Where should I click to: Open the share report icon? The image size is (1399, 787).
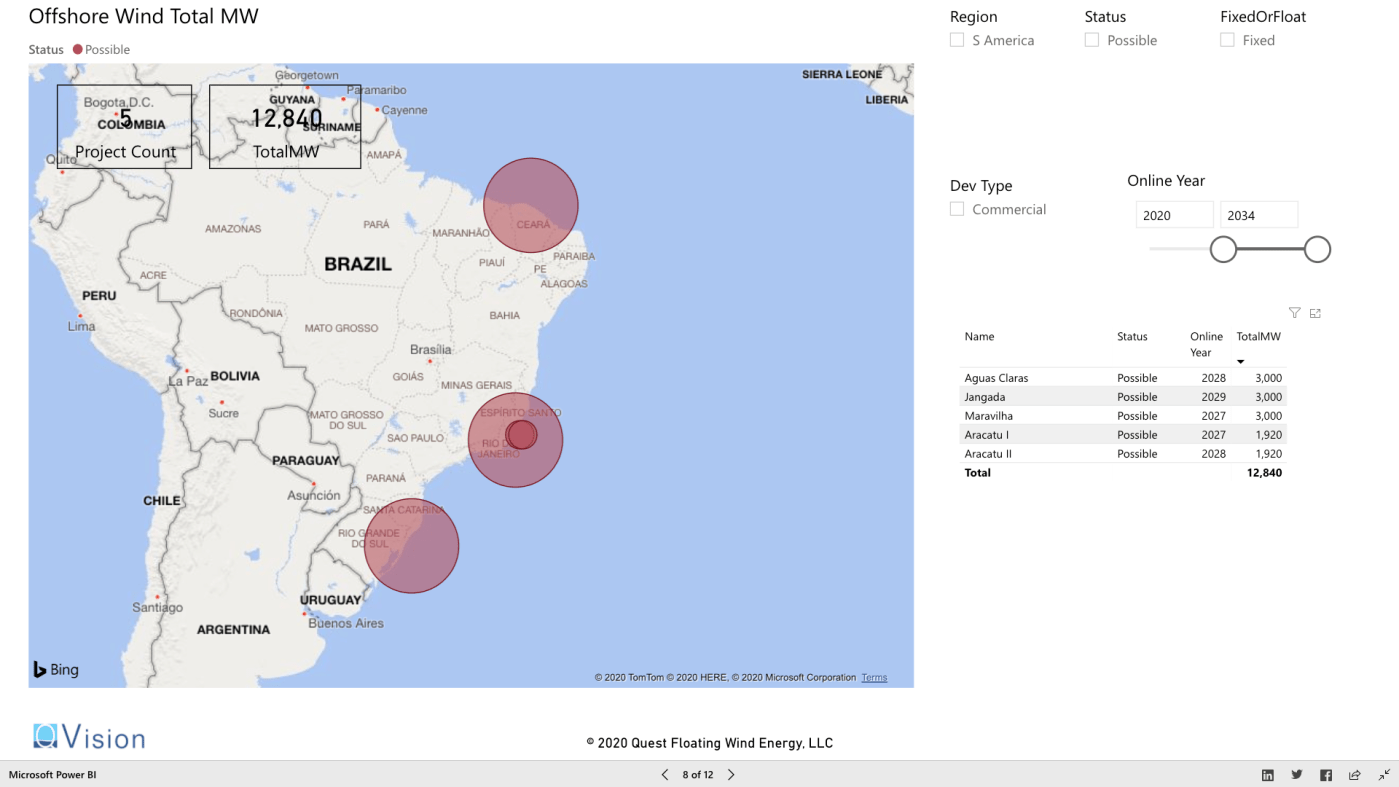[x=1354, y=775]
